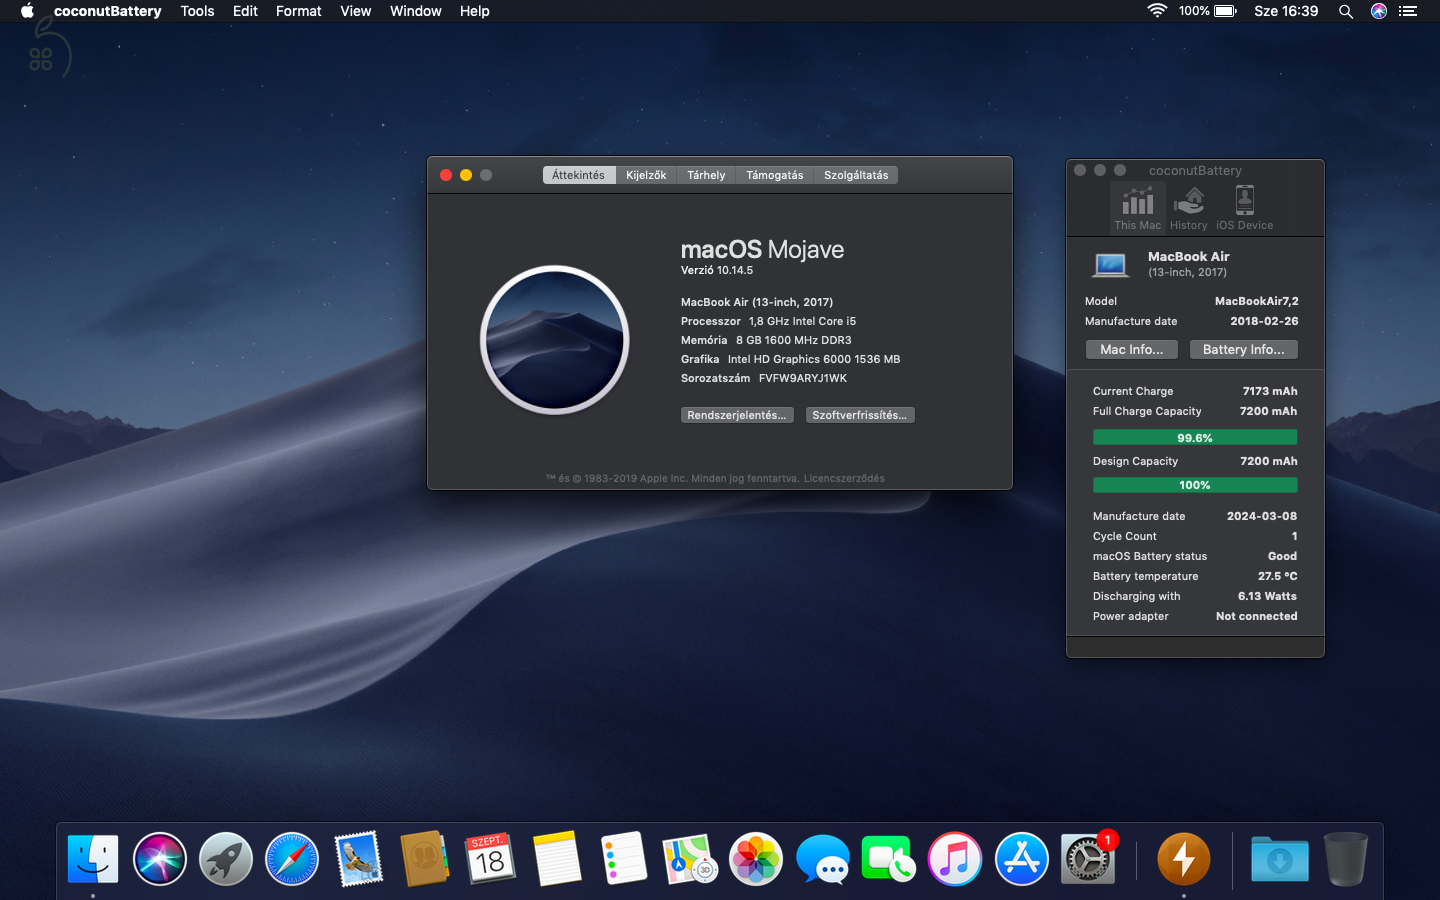Click battery manufacture date 2024-03-08
Image resolution: width=1440 pixels, height=900 pixels.
coord(1262,516)
